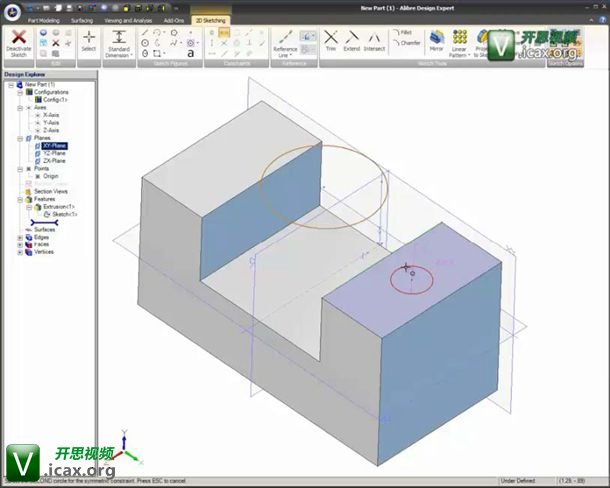Viewport: 610px width, 488px height.
Task: Pick the Rectangle sketch tool
Action: point(157,53)
